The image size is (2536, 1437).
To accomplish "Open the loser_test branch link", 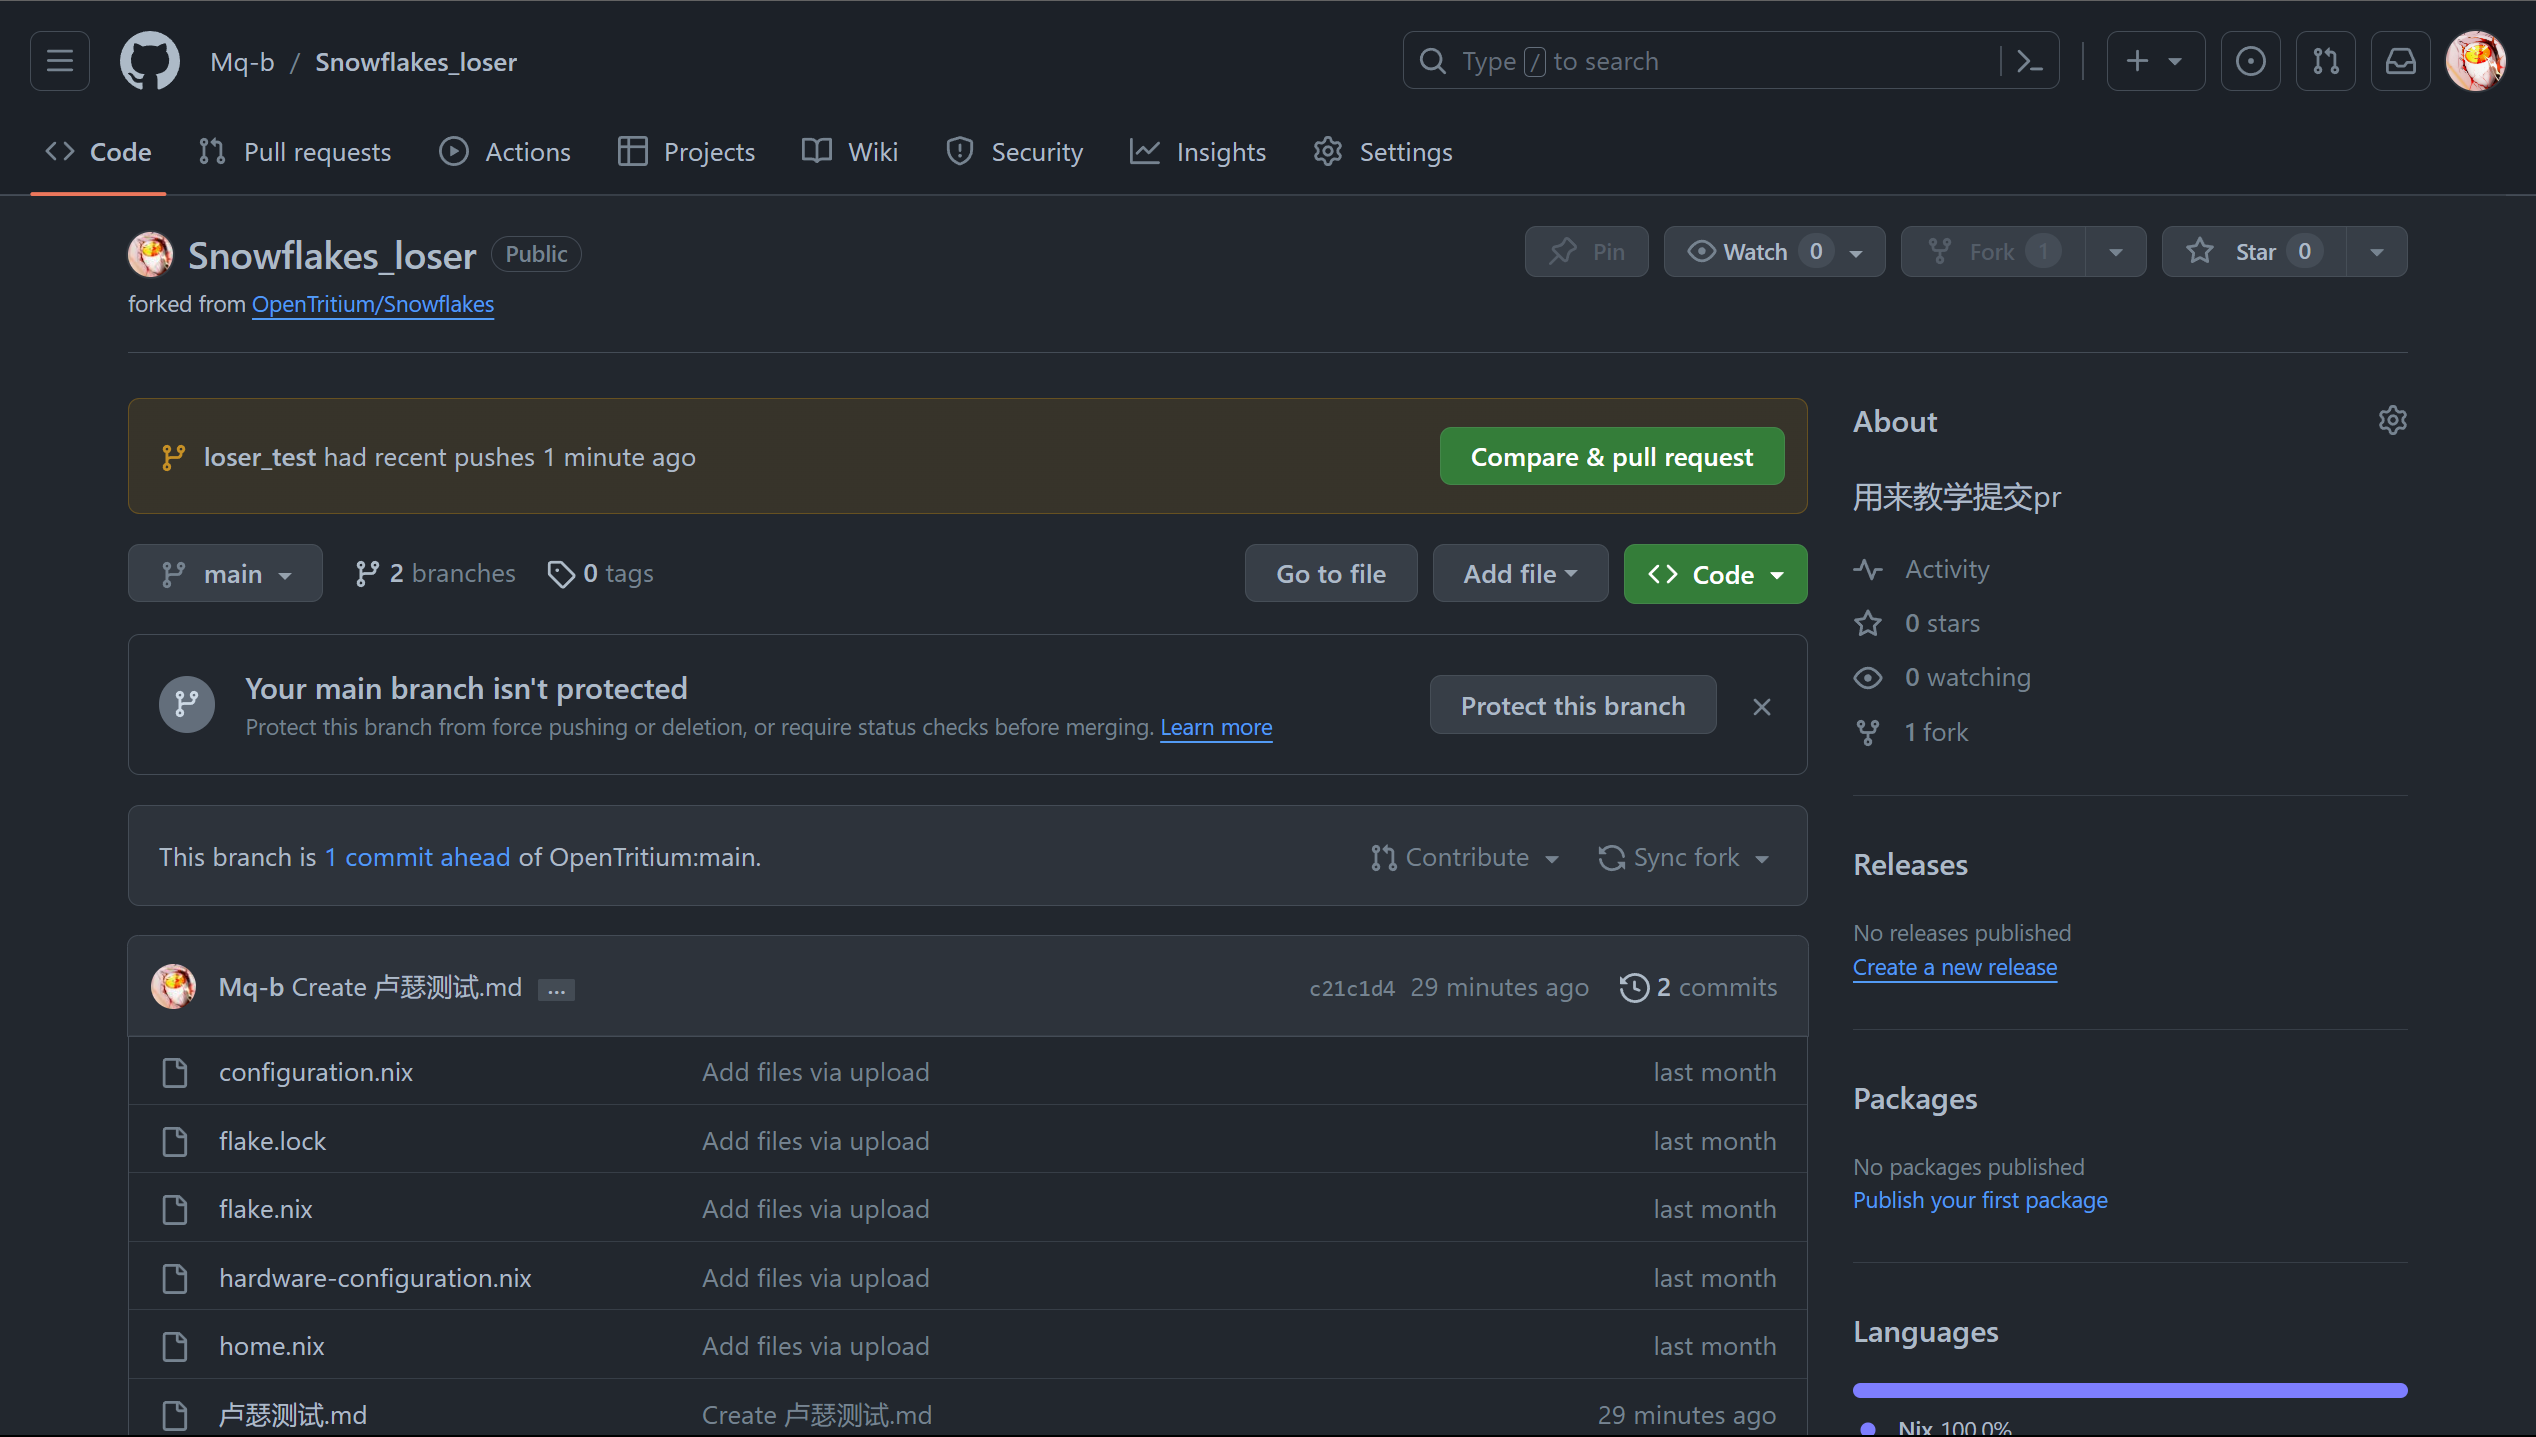I will tap(260, 457).
